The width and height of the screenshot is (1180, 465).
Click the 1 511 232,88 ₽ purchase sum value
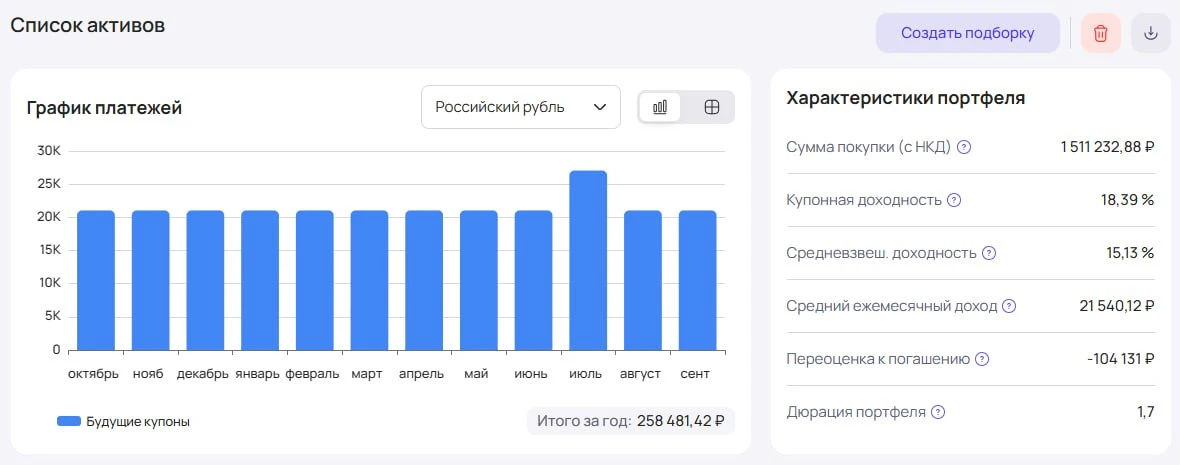(x=1107, y=147)
